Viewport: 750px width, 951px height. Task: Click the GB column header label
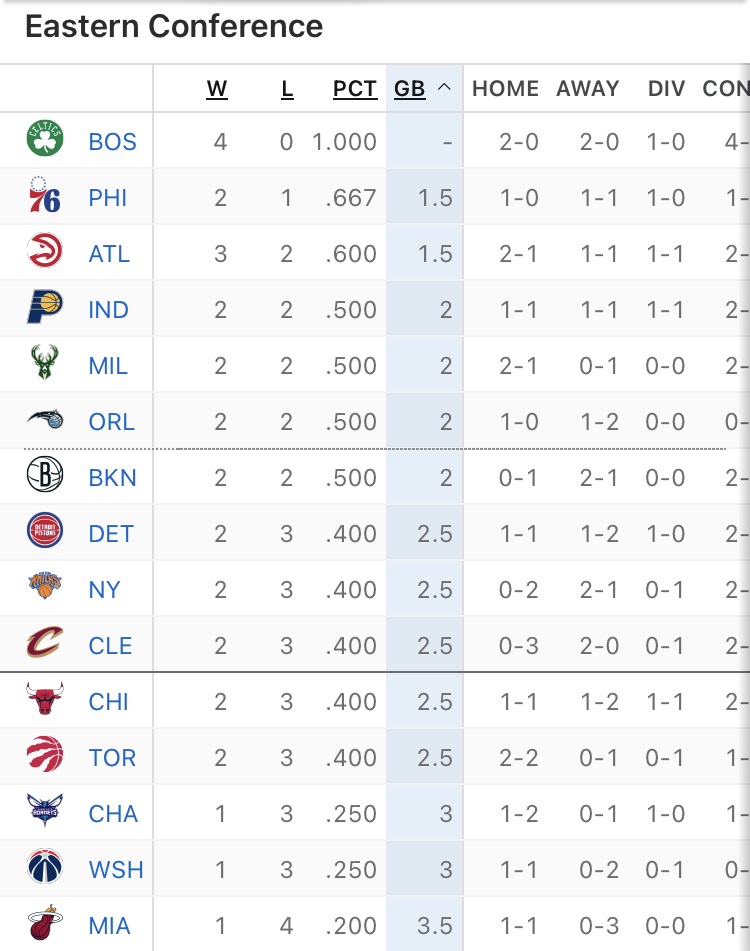coord(410,89)
